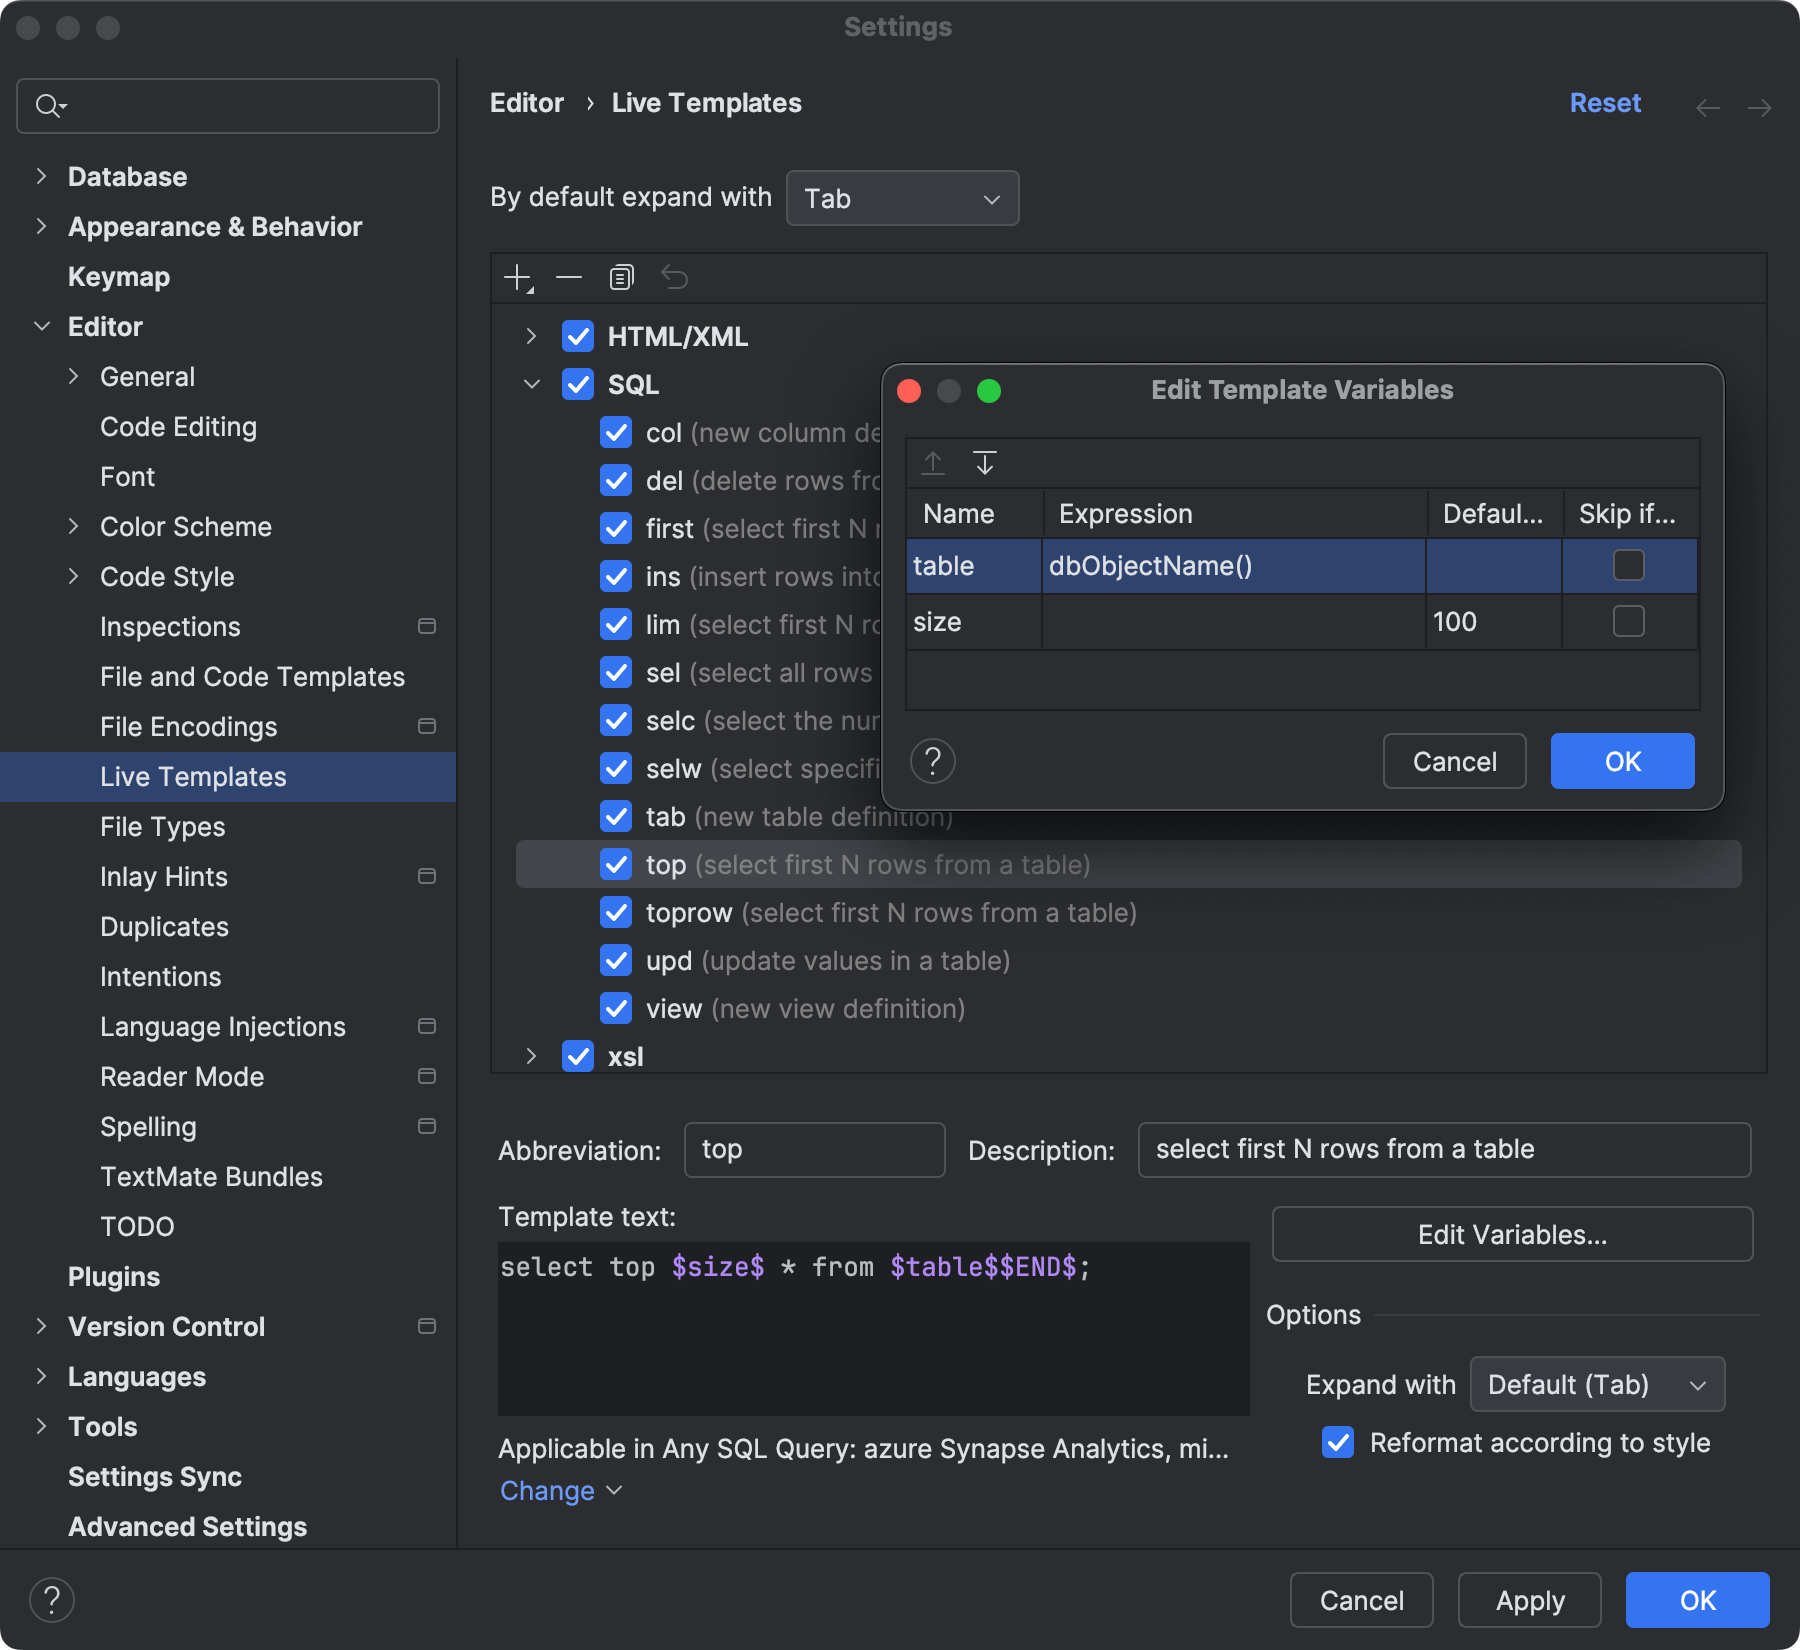The width and height of the screenshot is (1800, 1650).
Task: Open help from the dialog's question mark icon
Action: click(933, 761)
